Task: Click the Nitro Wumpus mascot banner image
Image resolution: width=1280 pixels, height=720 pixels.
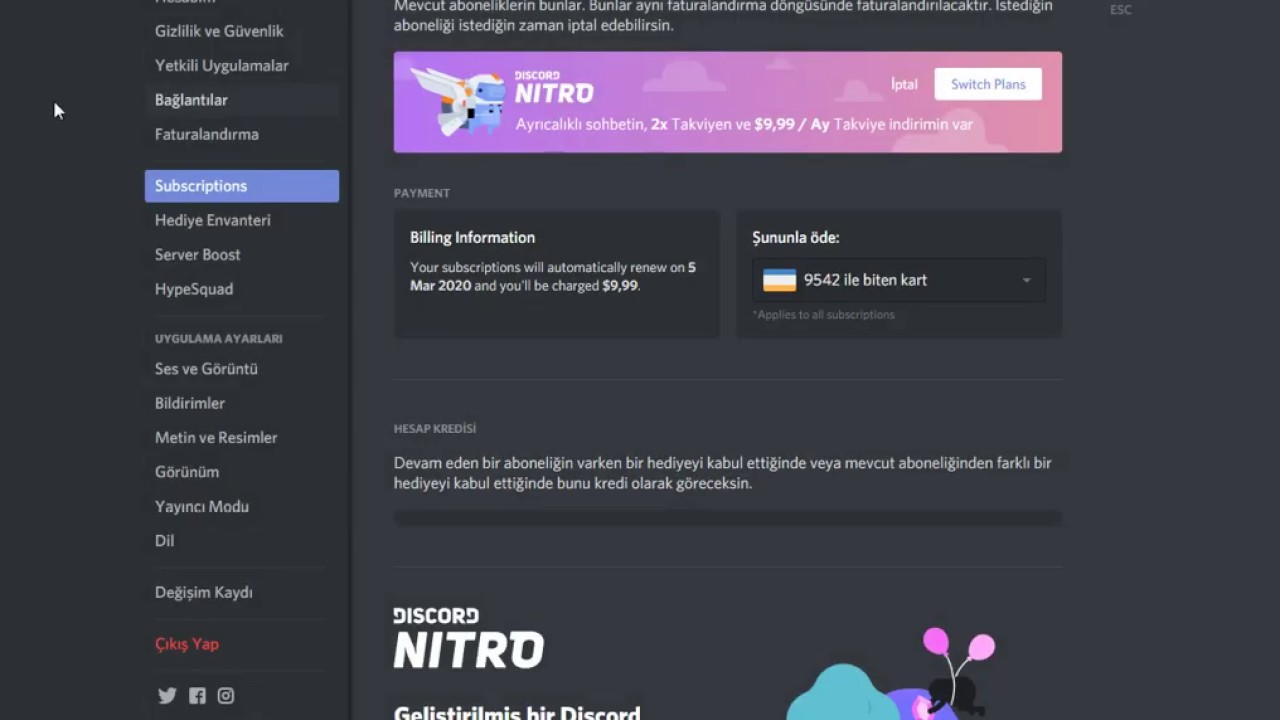Action: coord(459,101)
